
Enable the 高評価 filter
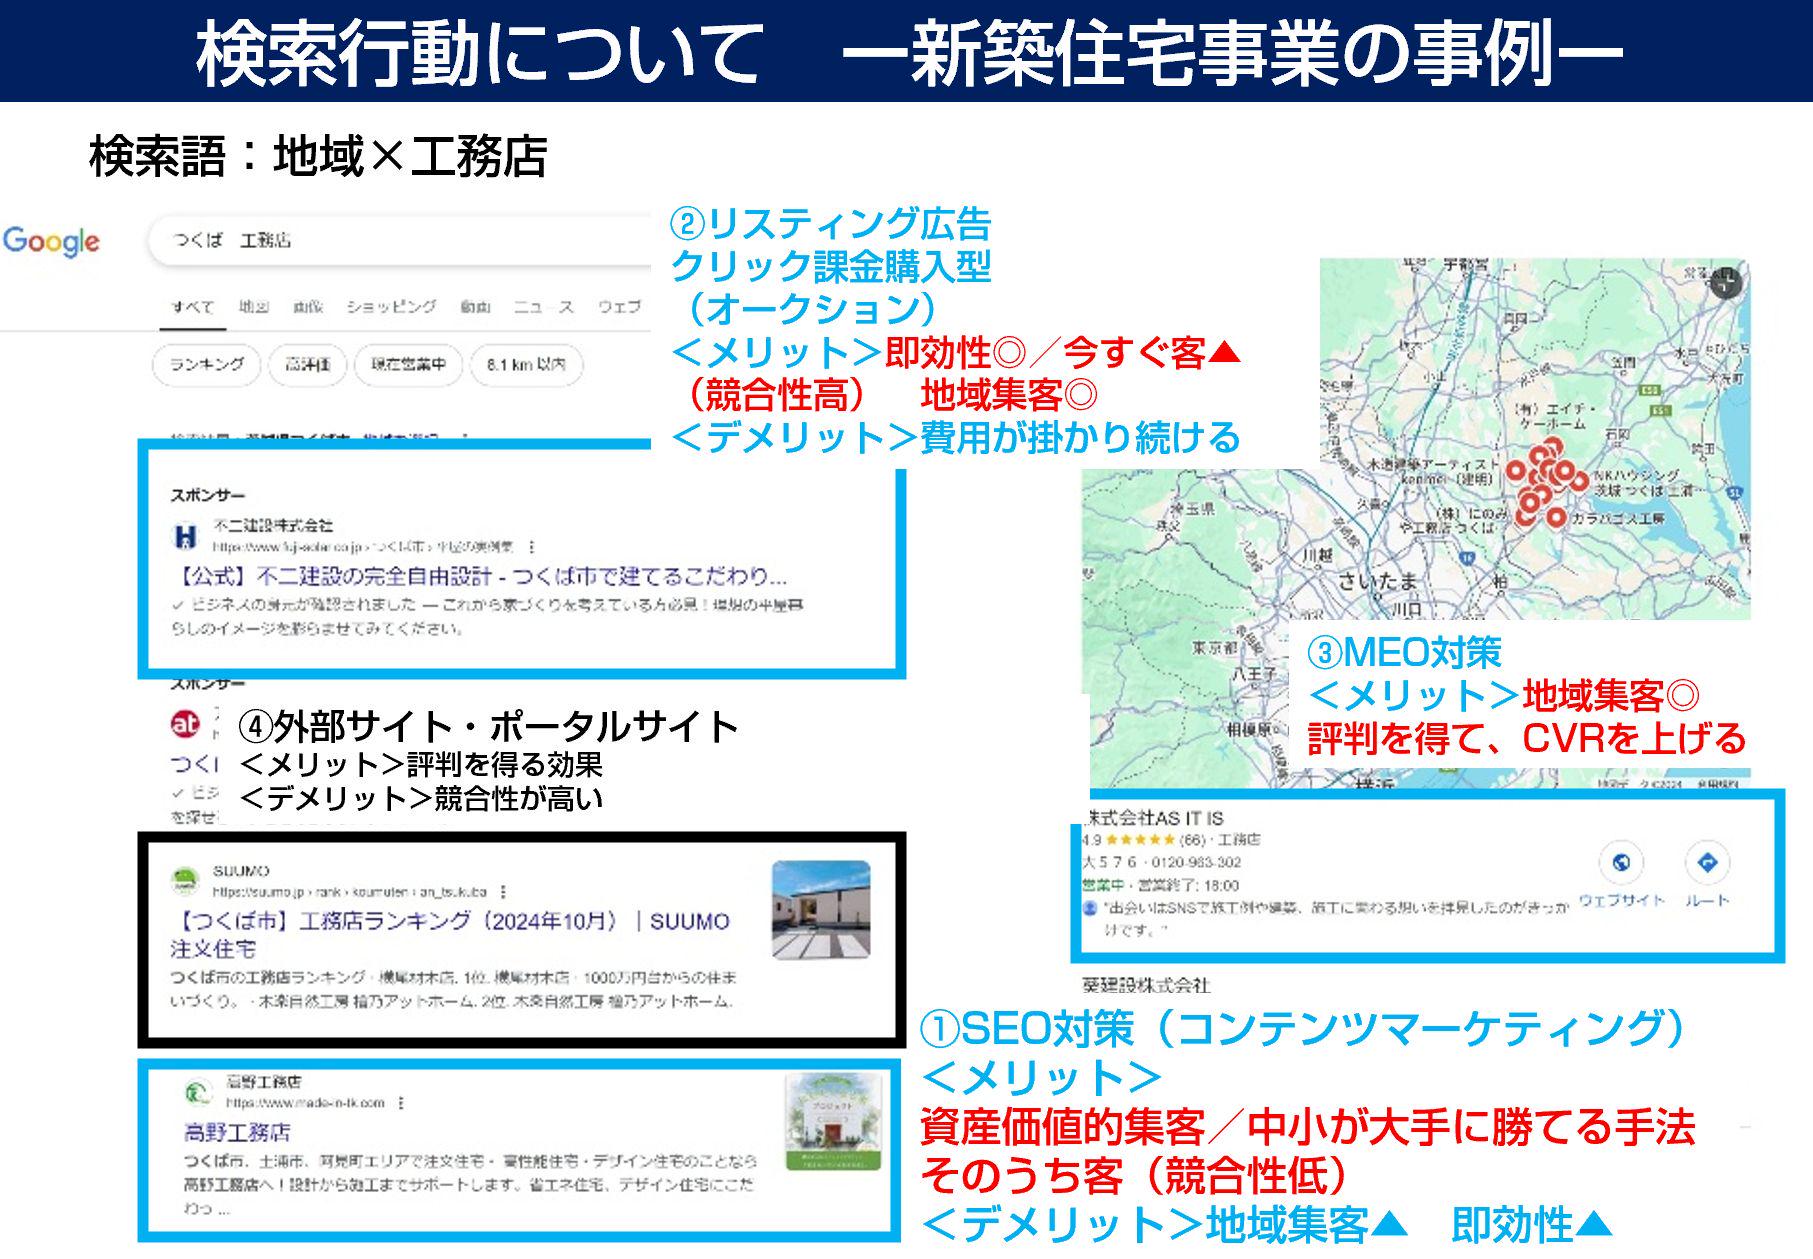click(308, 365)
